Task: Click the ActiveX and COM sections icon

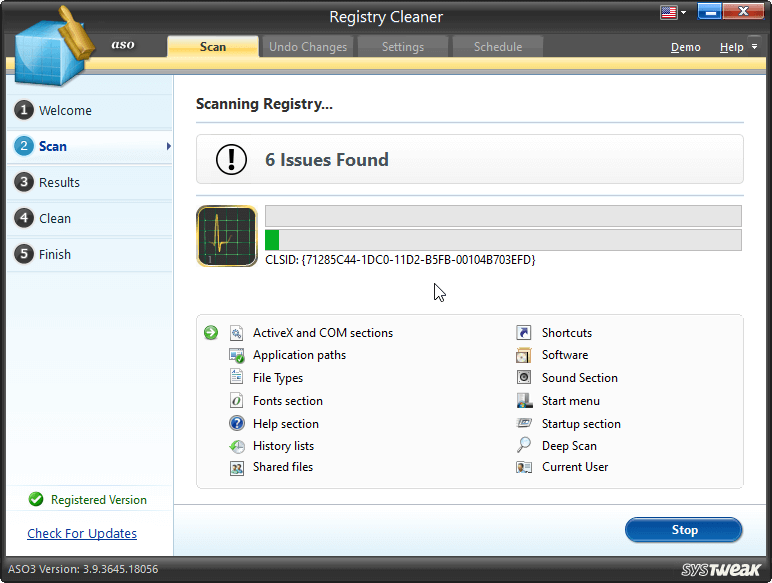Action: [237, 333]
